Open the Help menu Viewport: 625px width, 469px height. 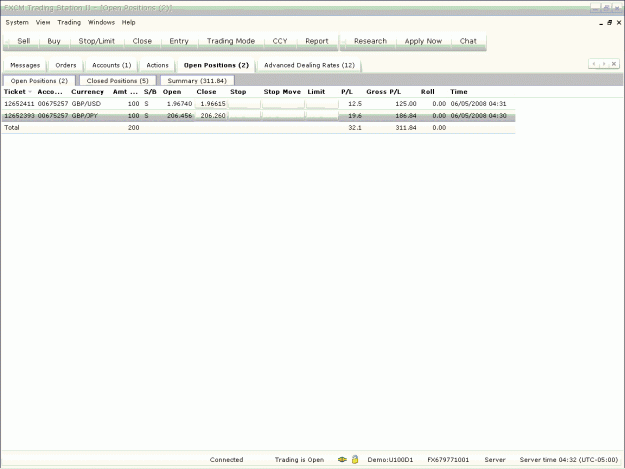click(x=128, y=22)
